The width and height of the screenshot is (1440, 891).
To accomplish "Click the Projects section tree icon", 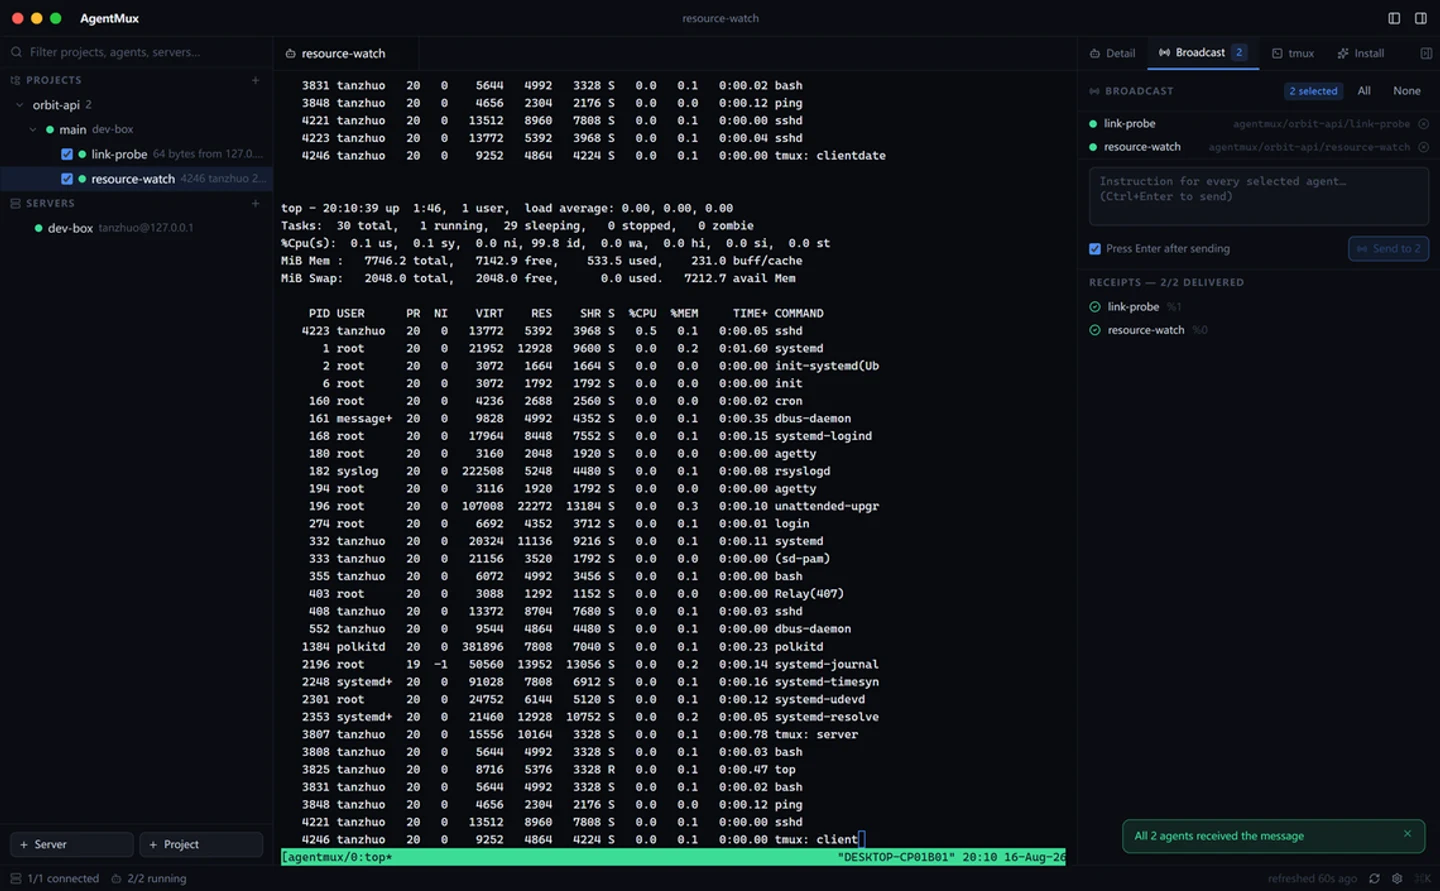I will [x=15, y=80].
